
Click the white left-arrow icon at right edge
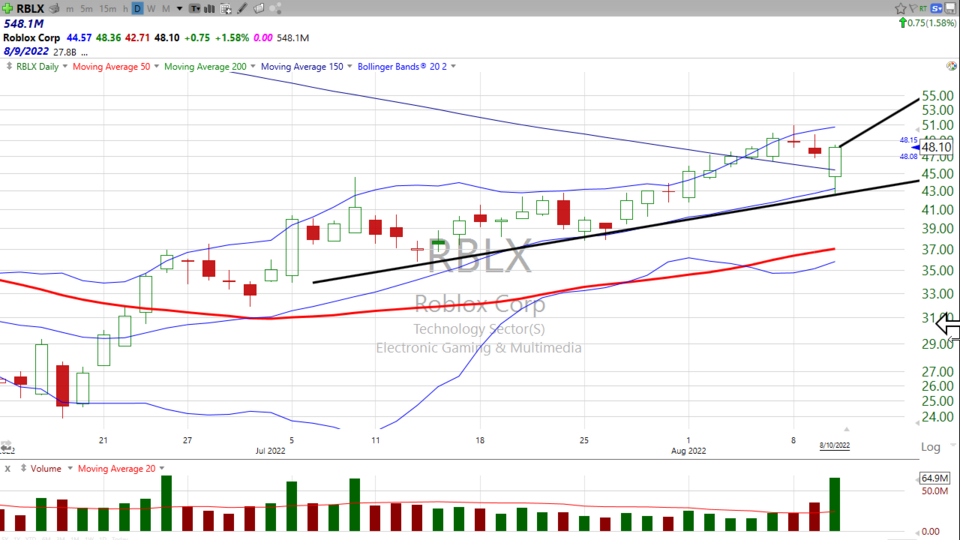pos(948,324)
